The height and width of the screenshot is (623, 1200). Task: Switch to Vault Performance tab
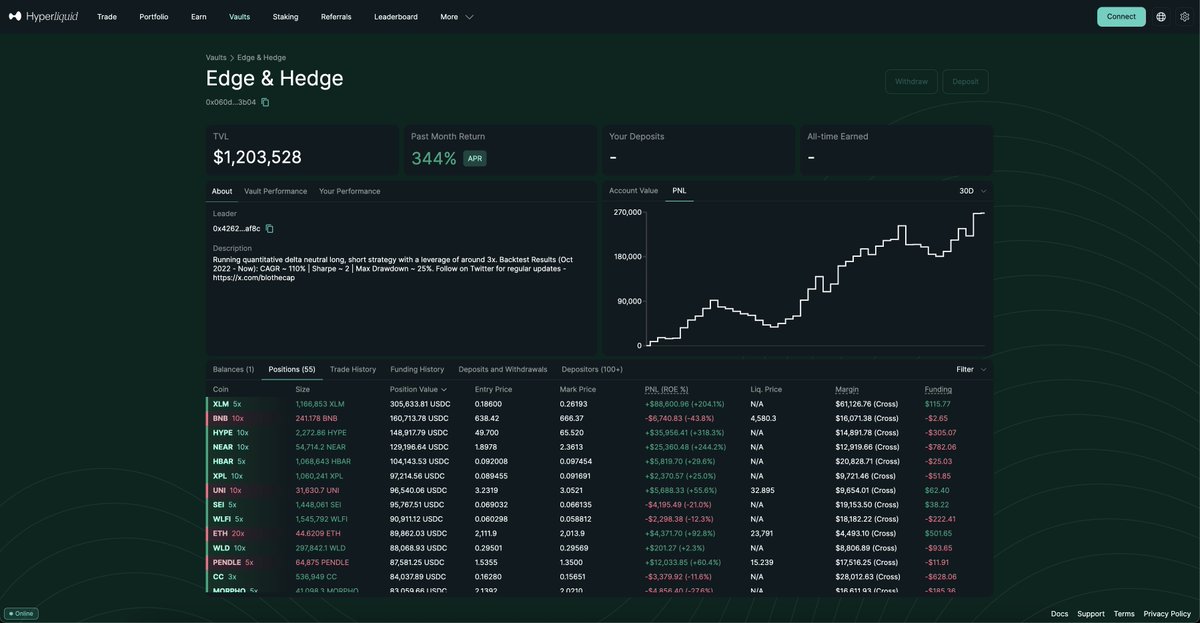pyautogui.click(x=275, y=191)
